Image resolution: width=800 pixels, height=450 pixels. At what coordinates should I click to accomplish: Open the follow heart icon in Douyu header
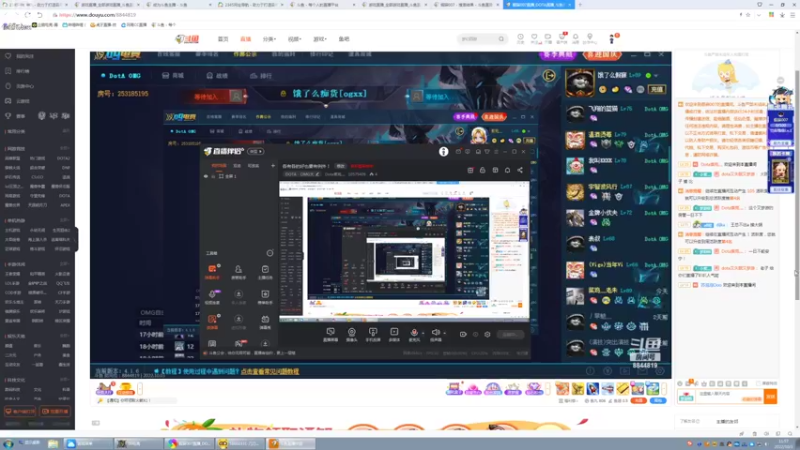point(534,37)
